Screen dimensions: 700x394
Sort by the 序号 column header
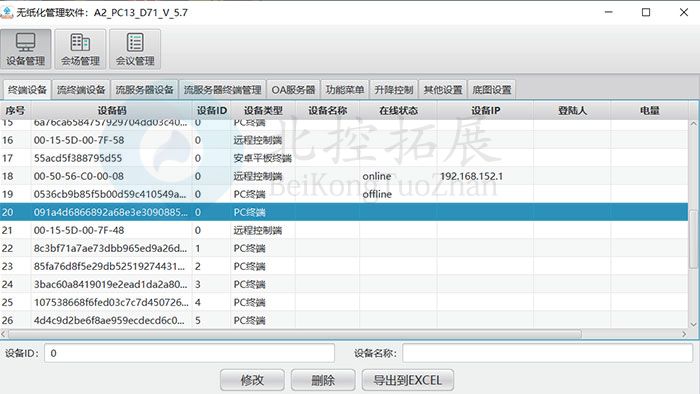[x=15, y=110]
